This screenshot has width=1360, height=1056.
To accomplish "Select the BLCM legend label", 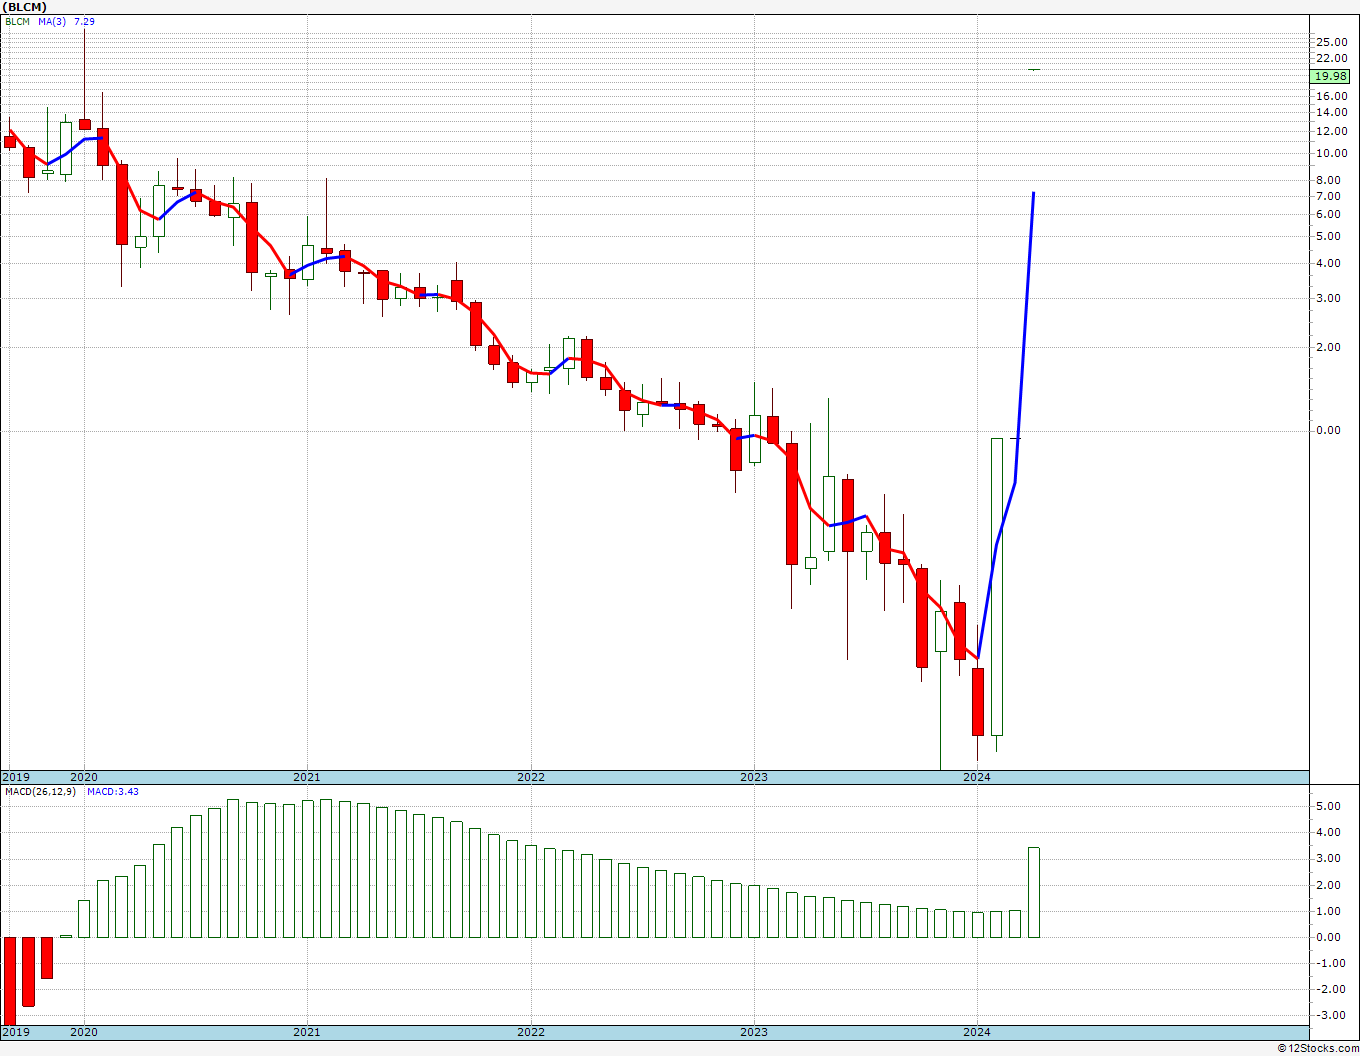I will [17, 21].
